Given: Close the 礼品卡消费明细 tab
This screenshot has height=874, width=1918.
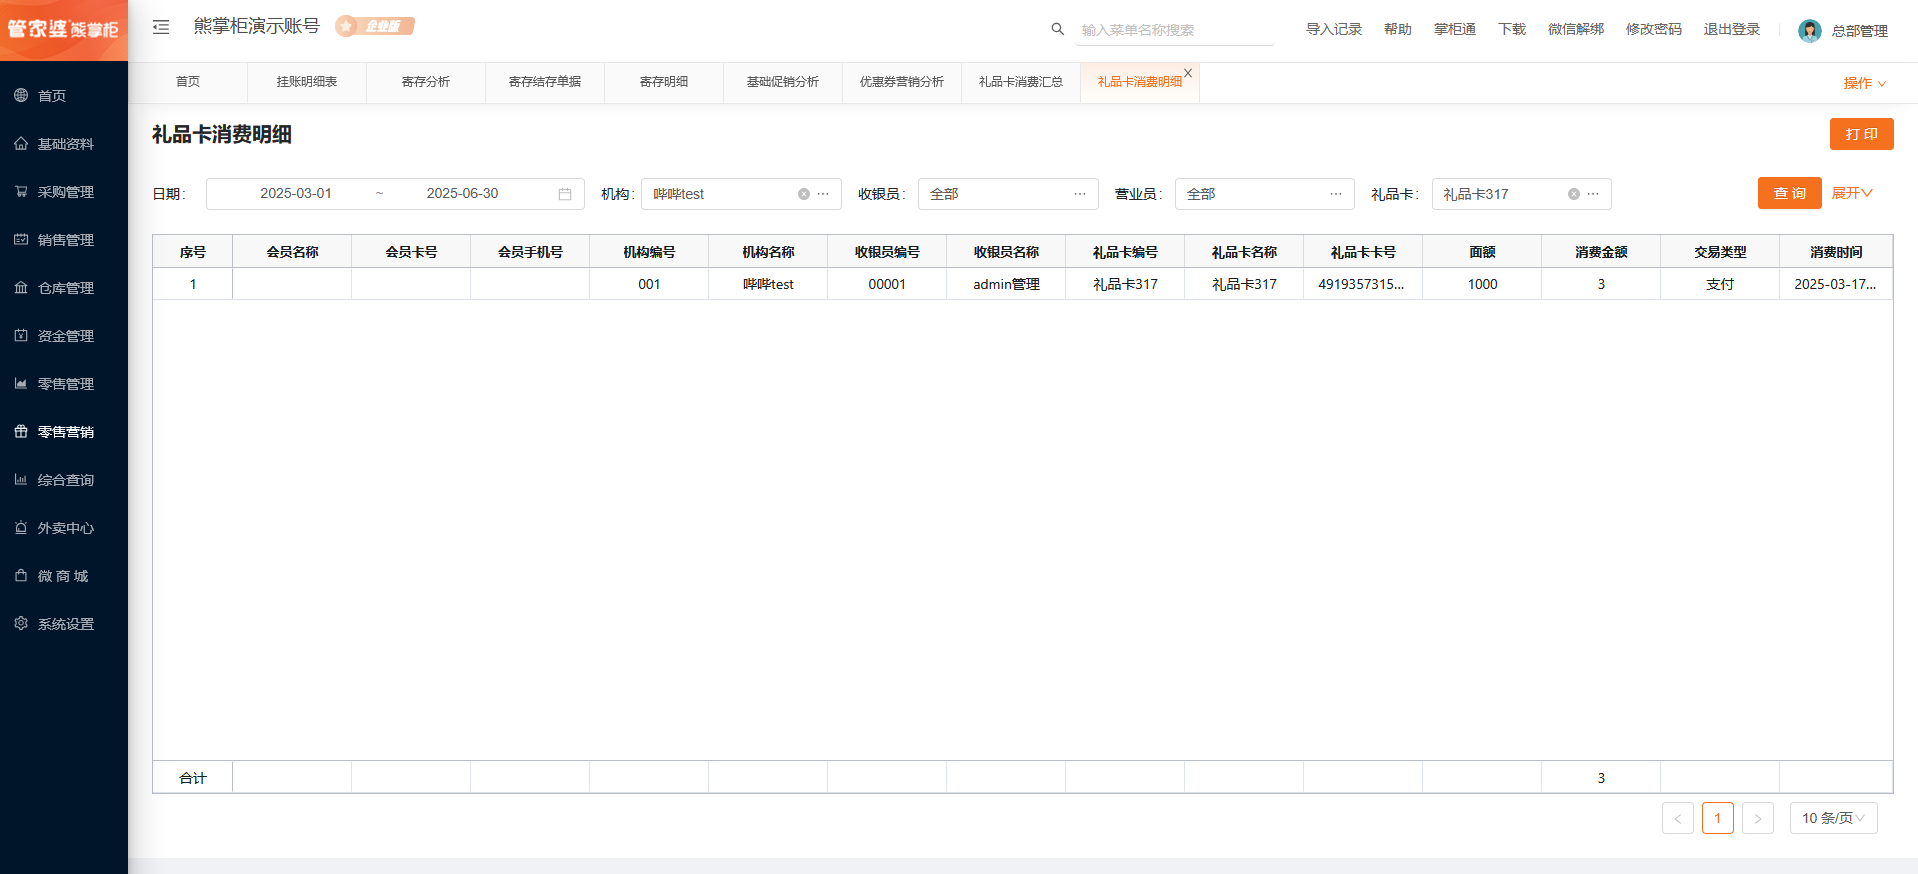Looking at the screenshot, I should [x=1188, y=72].
